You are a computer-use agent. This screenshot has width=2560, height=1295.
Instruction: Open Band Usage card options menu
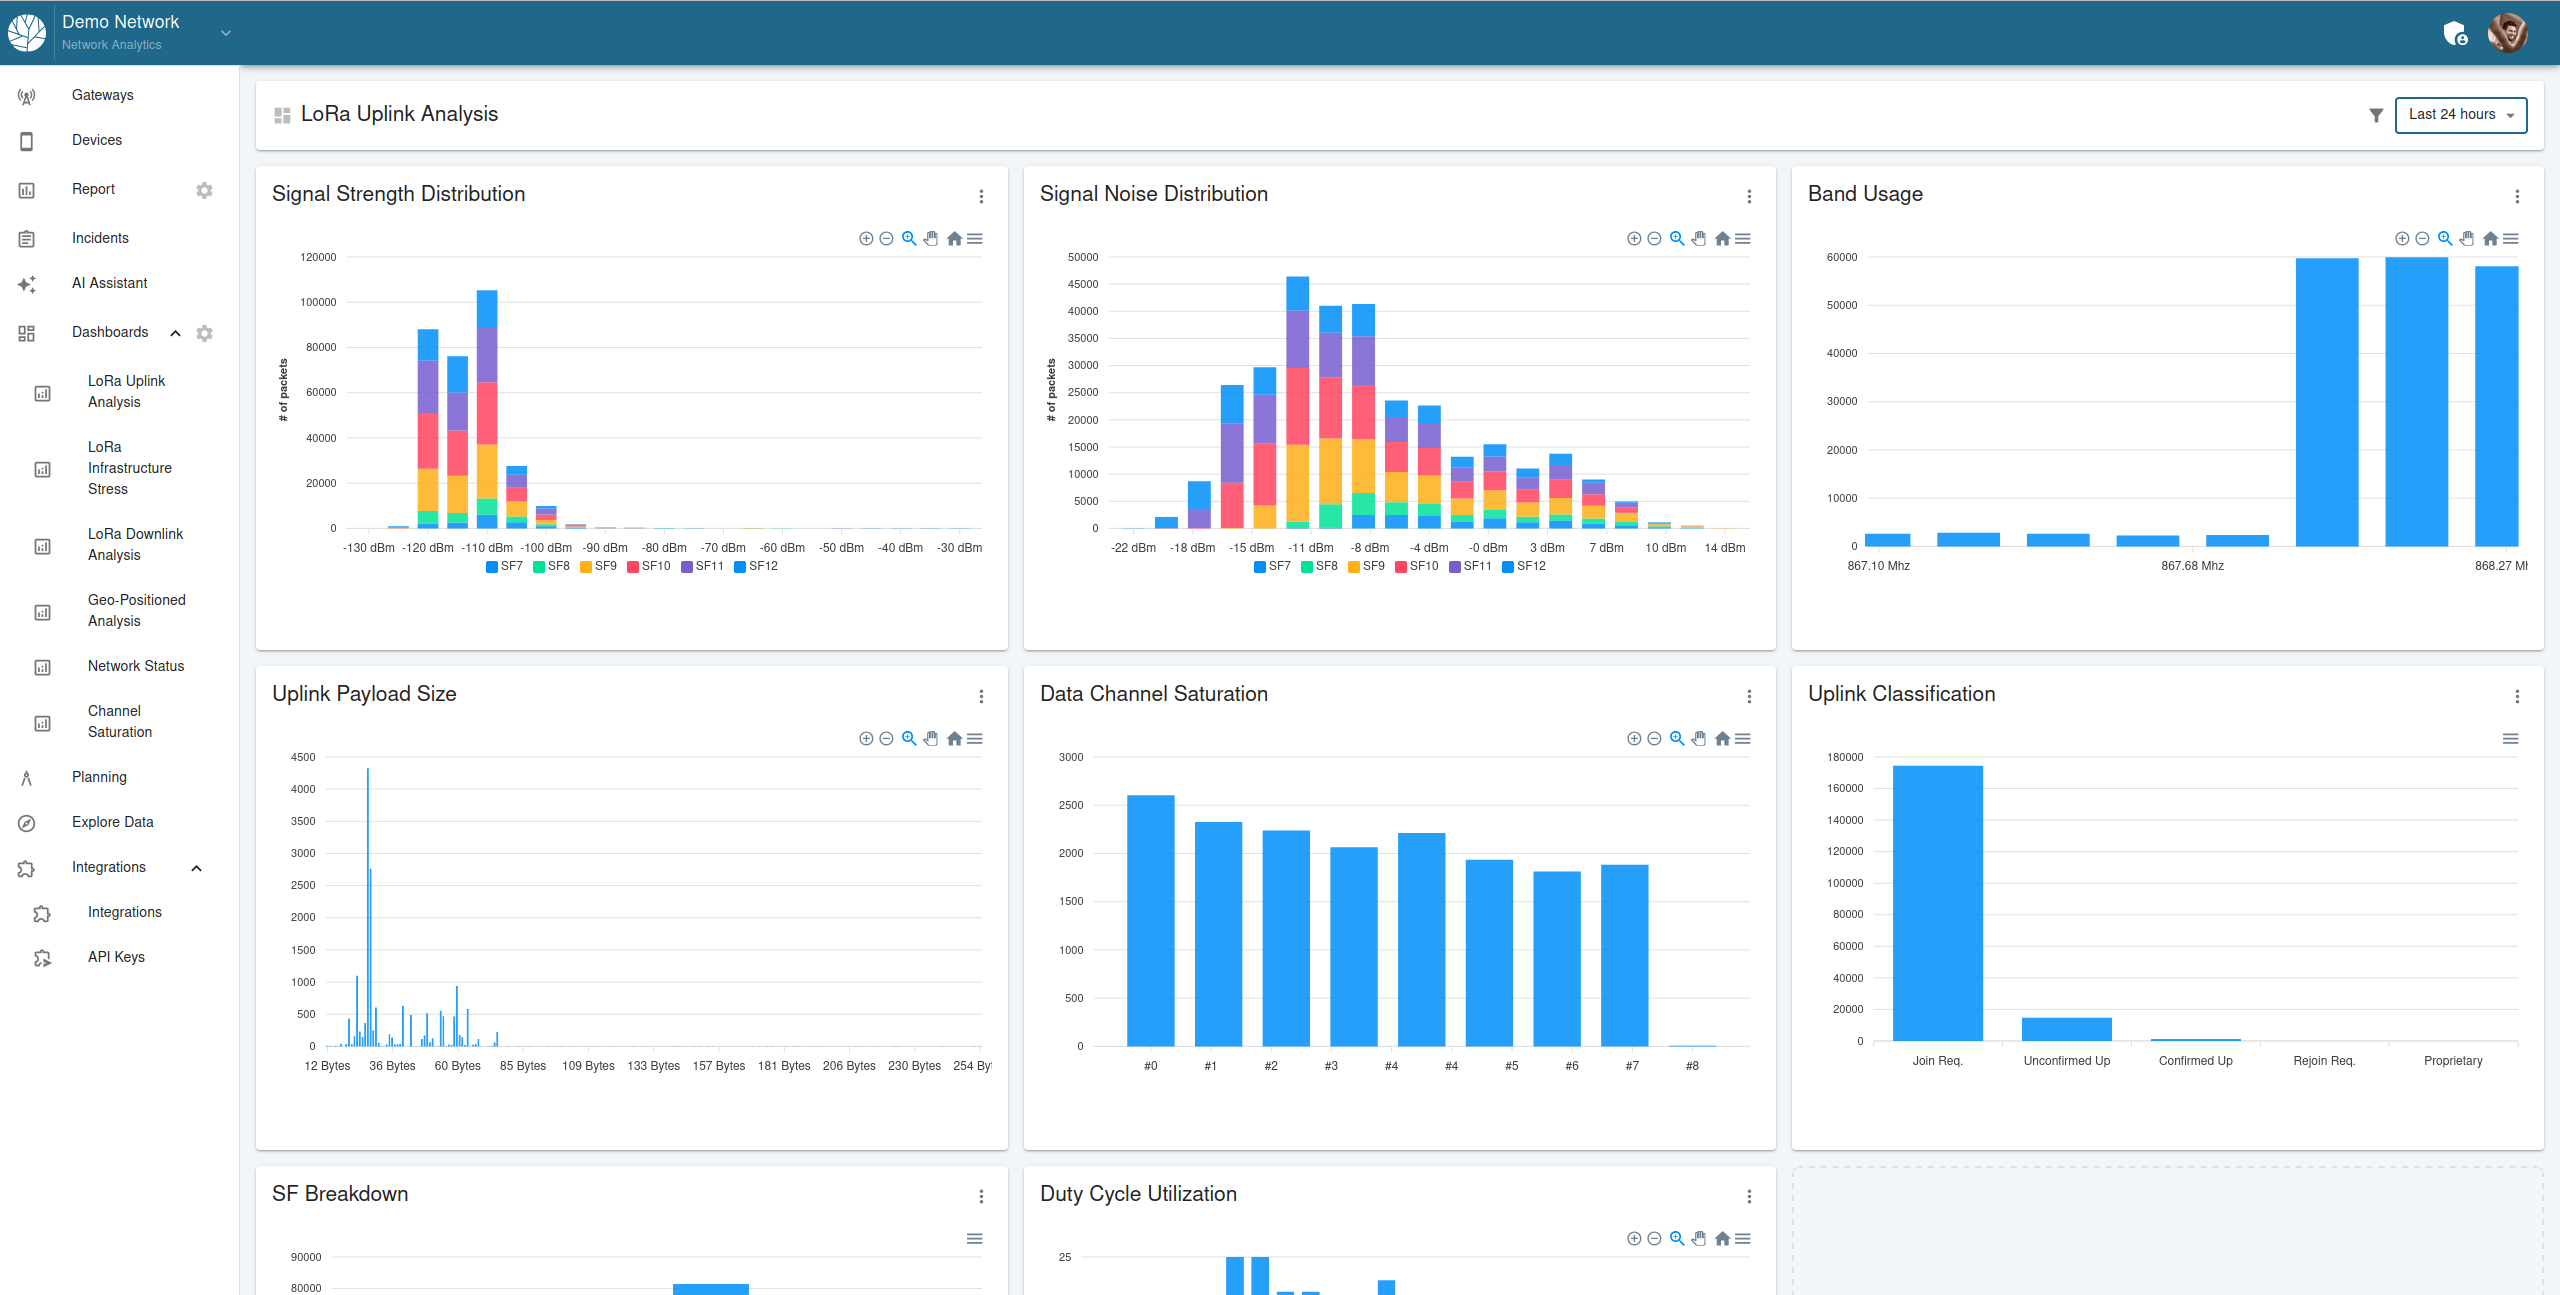(x=2517, y=197)
